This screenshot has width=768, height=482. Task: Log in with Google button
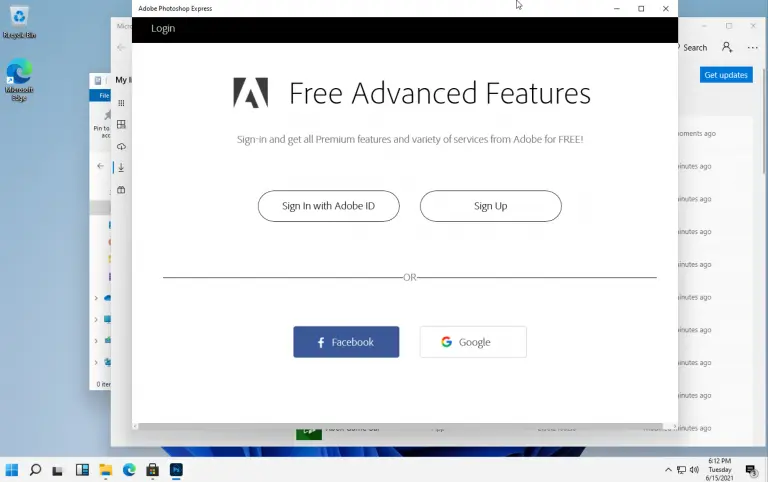point(473,342)
